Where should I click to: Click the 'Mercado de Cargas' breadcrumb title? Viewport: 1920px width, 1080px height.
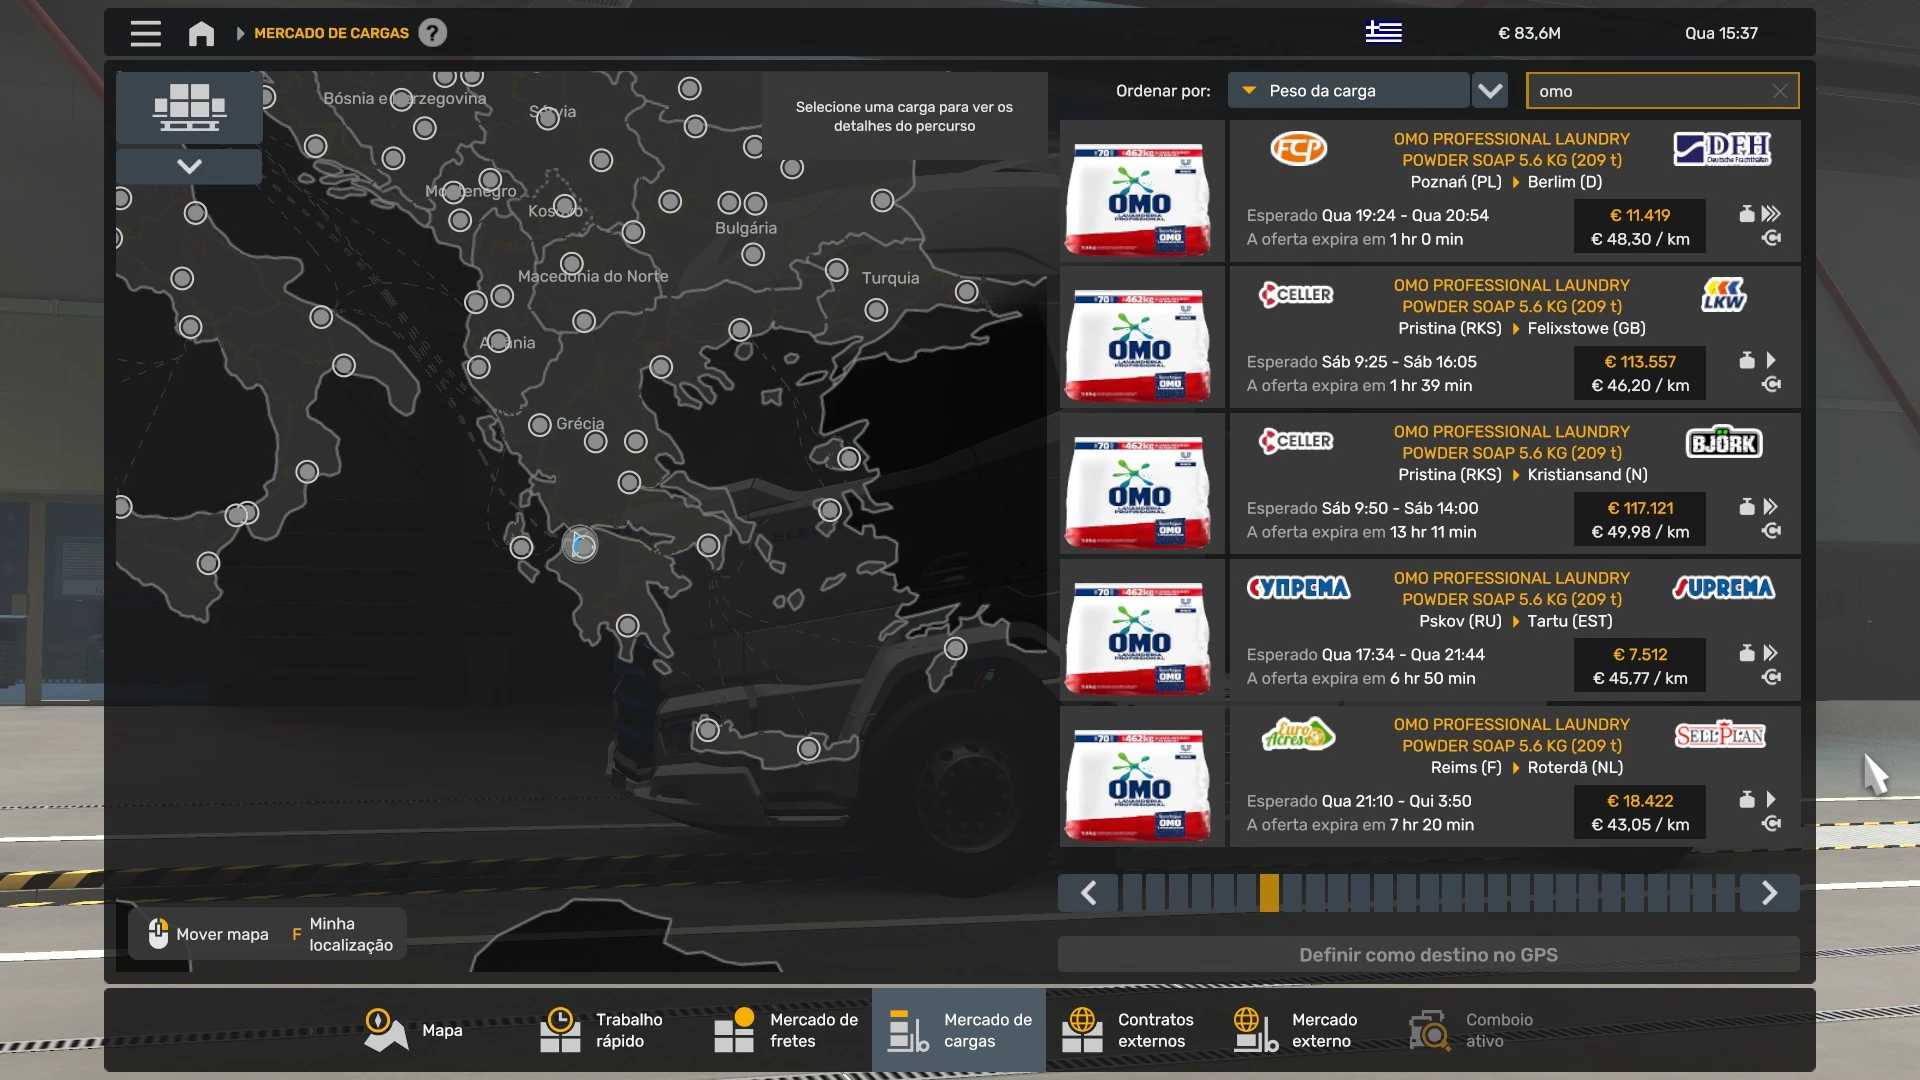point(331,33)
